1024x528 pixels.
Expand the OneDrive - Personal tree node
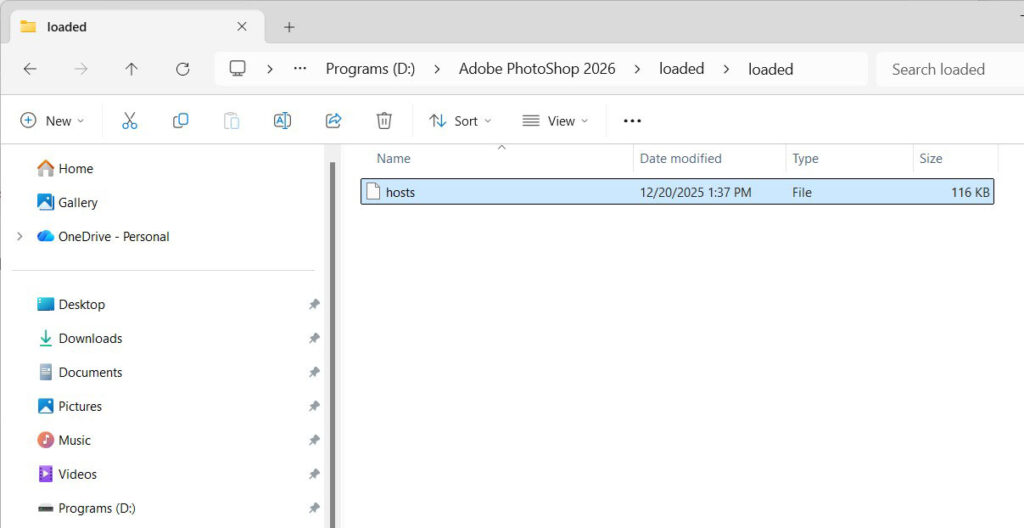point(19,237)
